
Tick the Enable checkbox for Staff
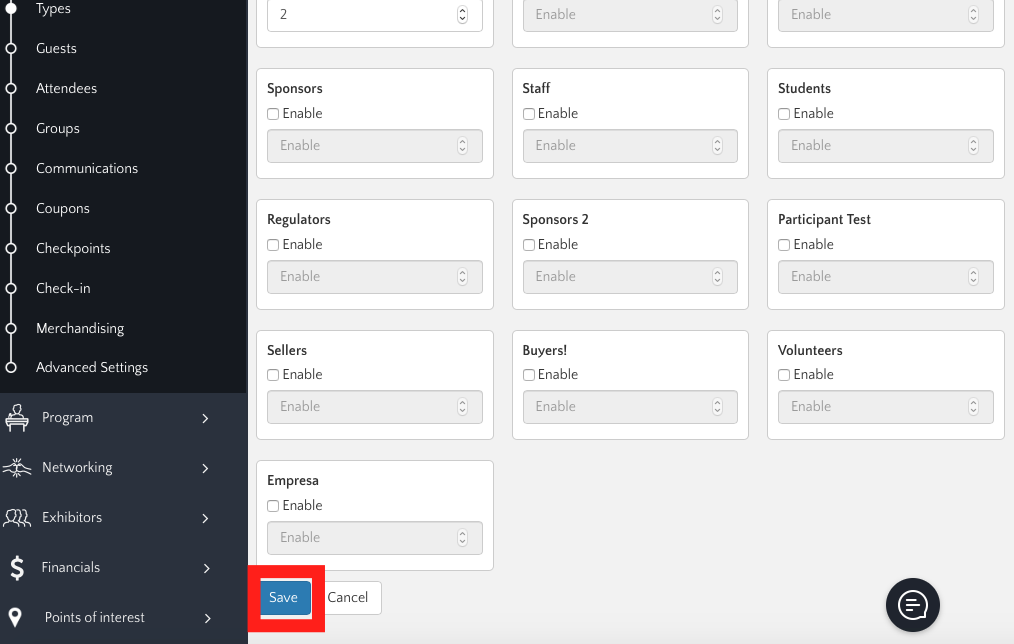[x=529, y=114]
